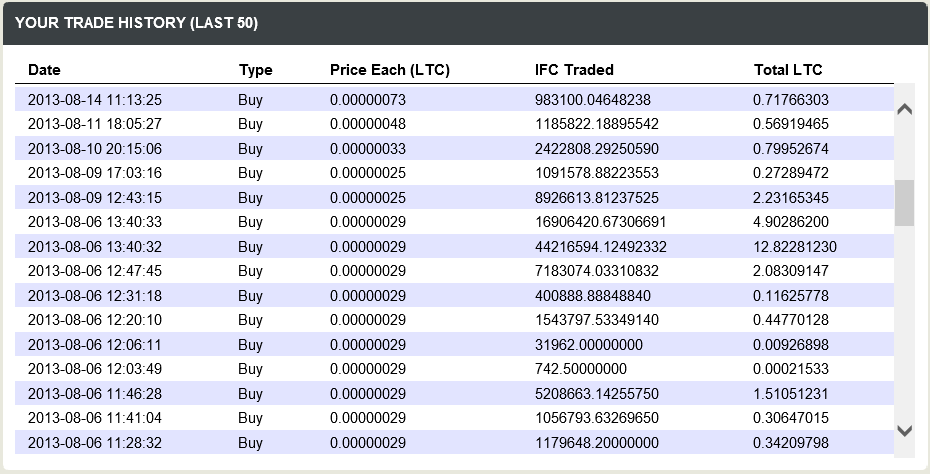Select the 2013-08-06 11:28:32 trade row
The image size is (930, 474).
pyautogui.click(x=454, y=443)
